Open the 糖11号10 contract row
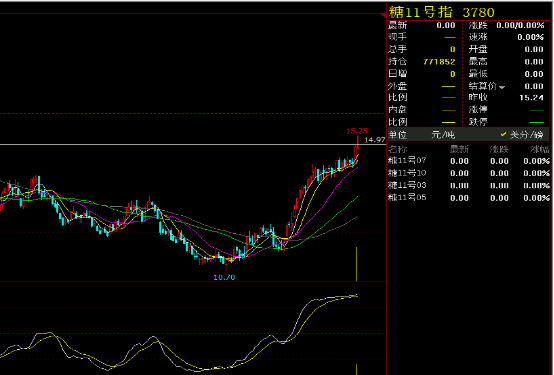This screenshot has width=554, height=375. click(468, 173)
